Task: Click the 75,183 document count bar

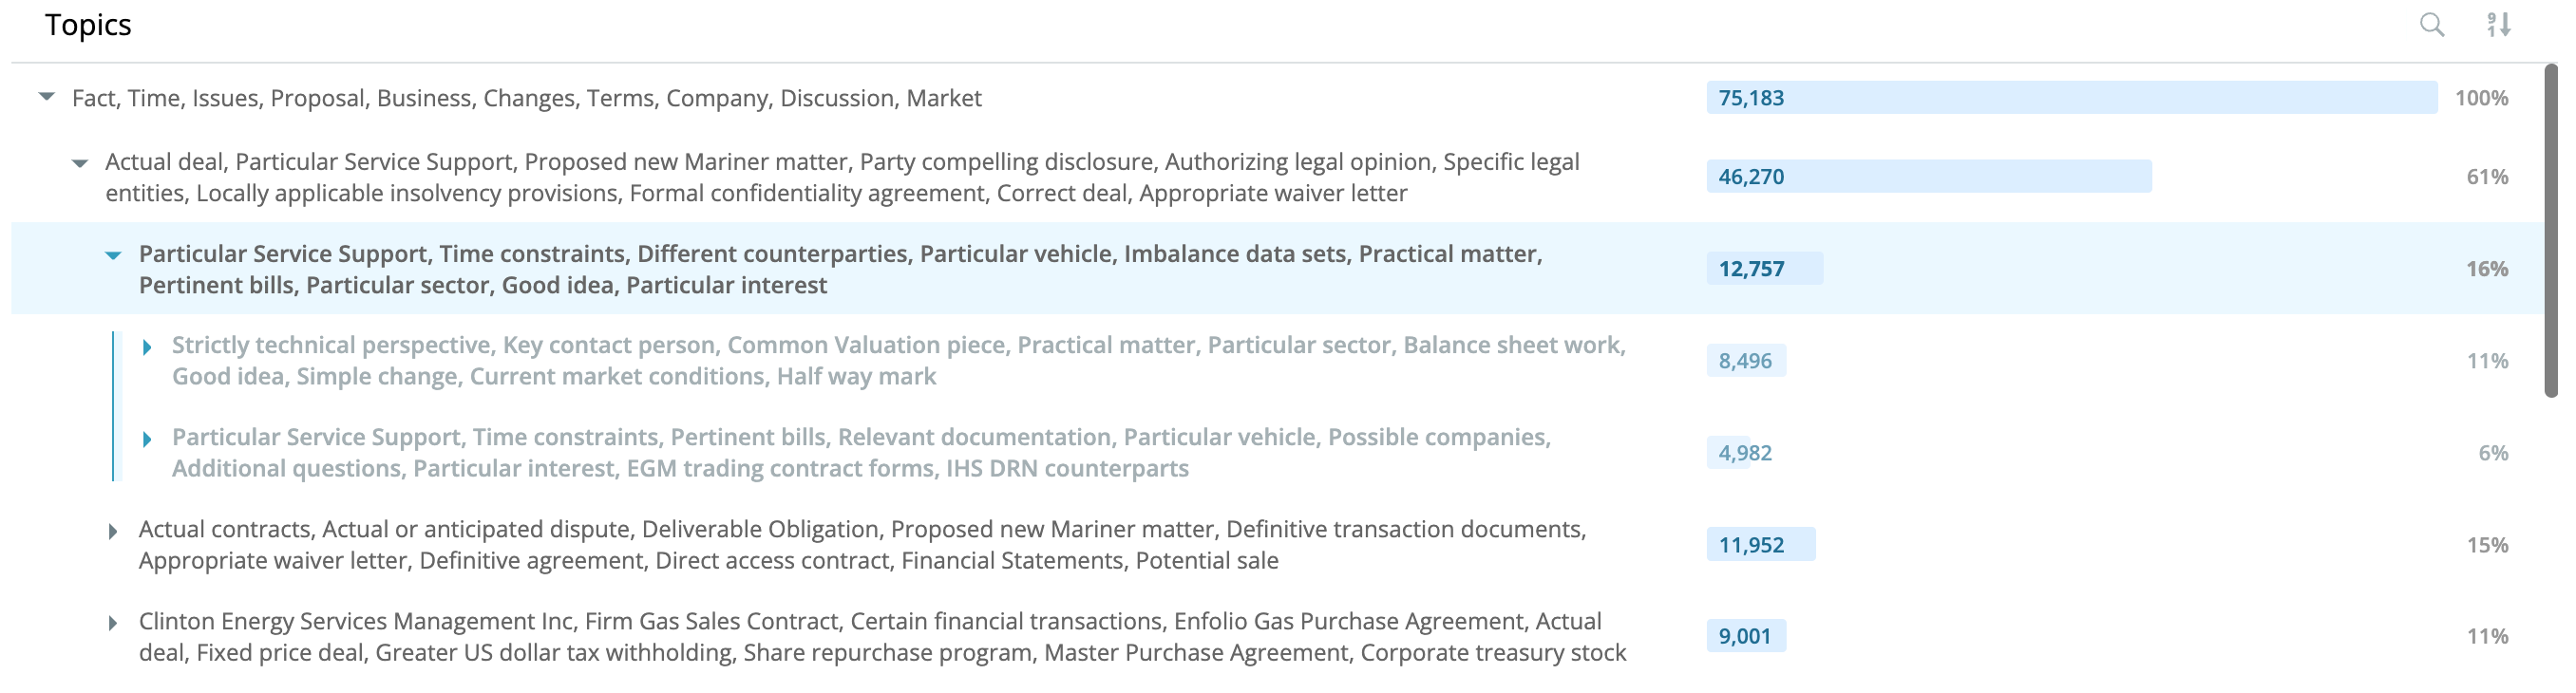Action: 2072,98
